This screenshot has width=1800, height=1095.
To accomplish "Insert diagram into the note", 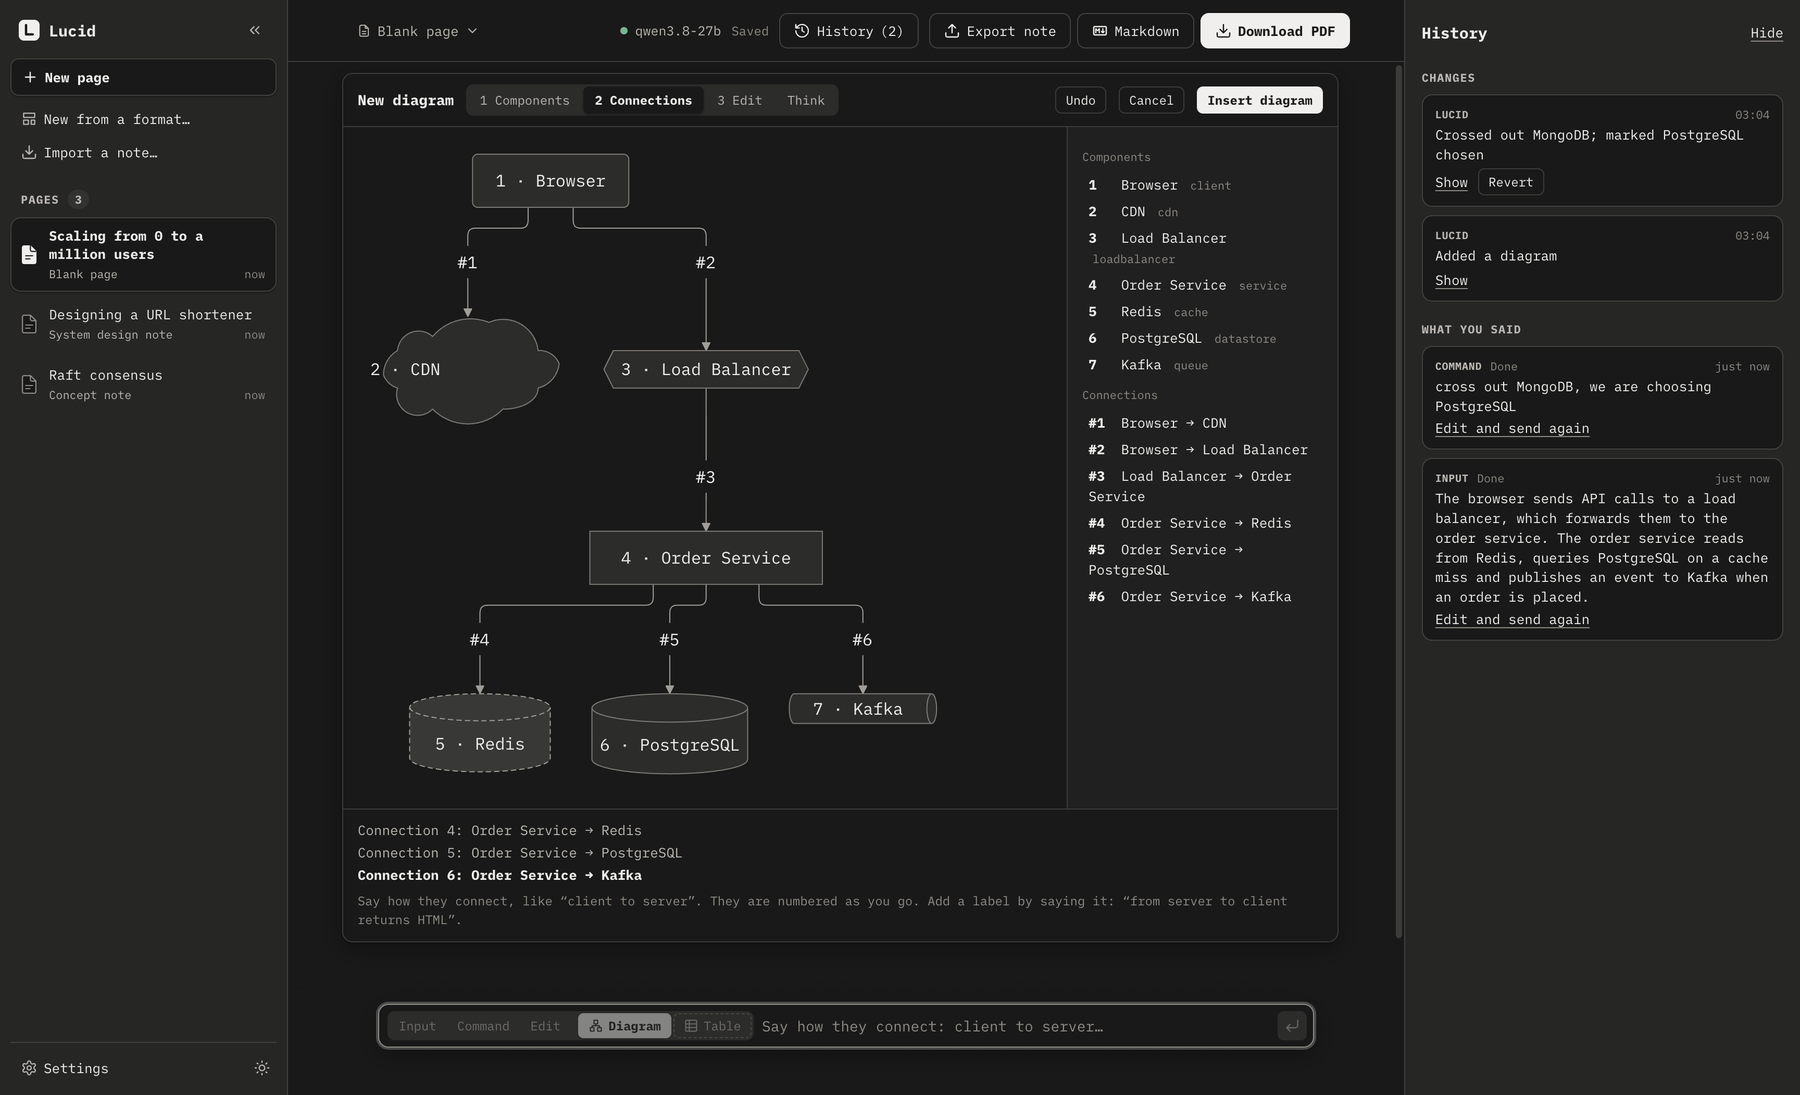I will click(x=1259, y=100).
